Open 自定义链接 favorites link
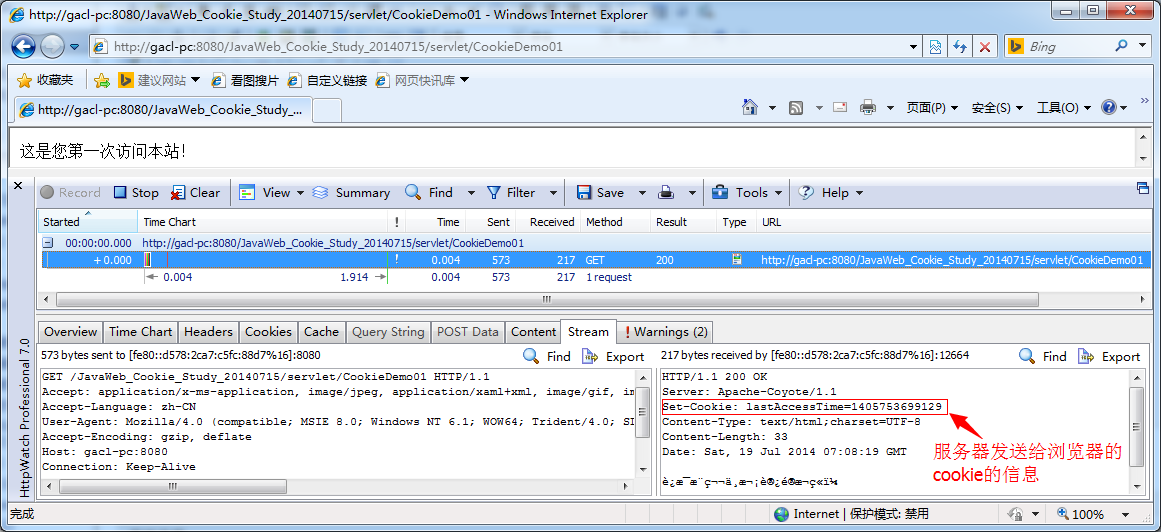The image size is (1161, 532). click(x=327, y=80)
